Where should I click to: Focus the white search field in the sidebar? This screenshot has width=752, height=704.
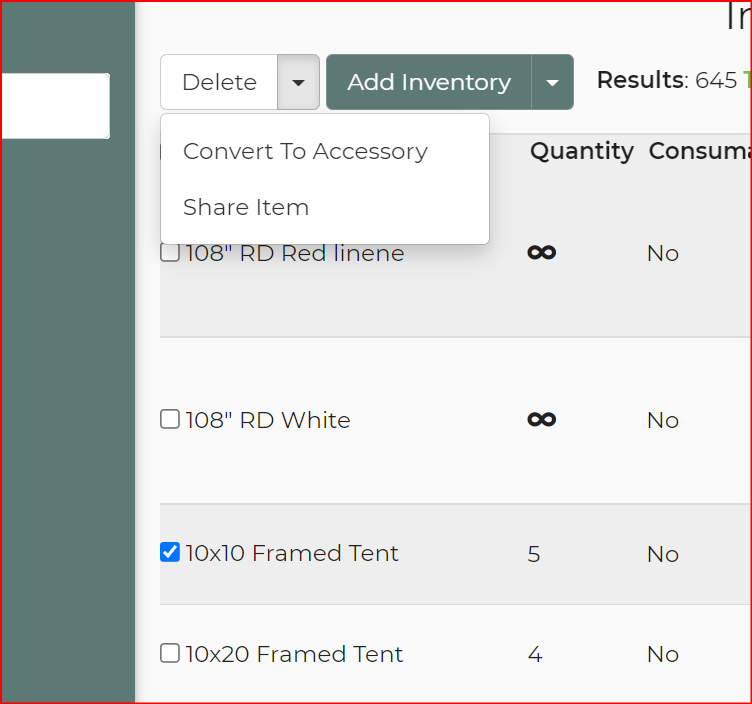pos(54,106)
